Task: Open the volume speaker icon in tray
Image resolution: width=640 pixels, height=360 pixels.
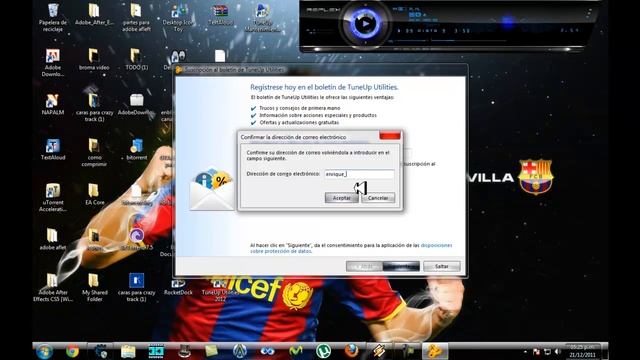Action: (x=558, y=352)
